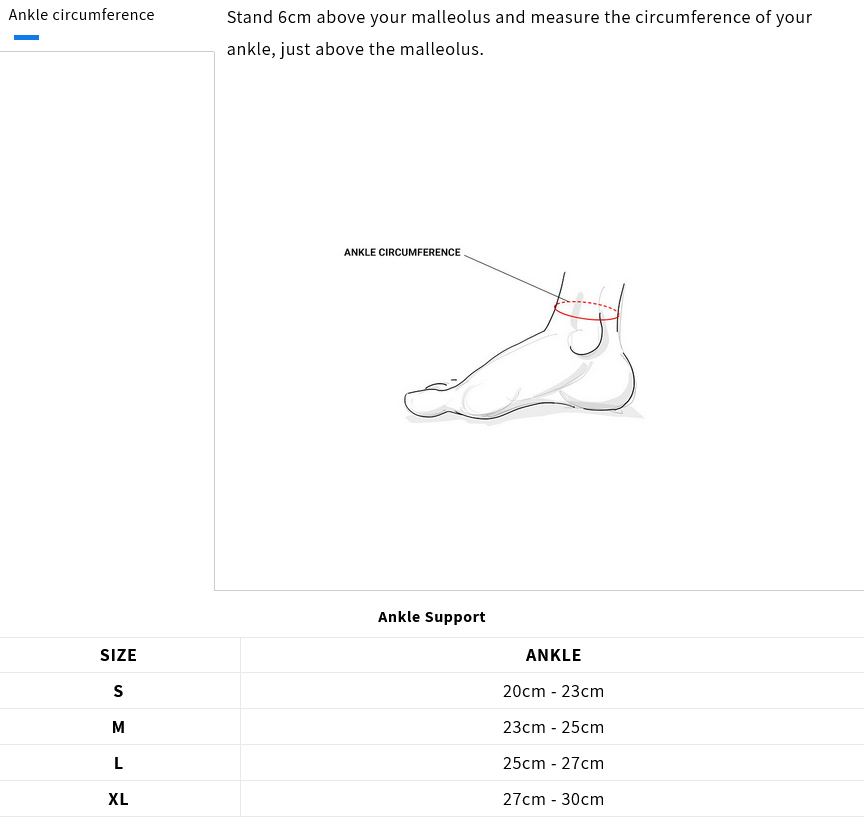Click the Ankle Support table title
This screenshot has height=831, width=864.
(x=432, y=617)
